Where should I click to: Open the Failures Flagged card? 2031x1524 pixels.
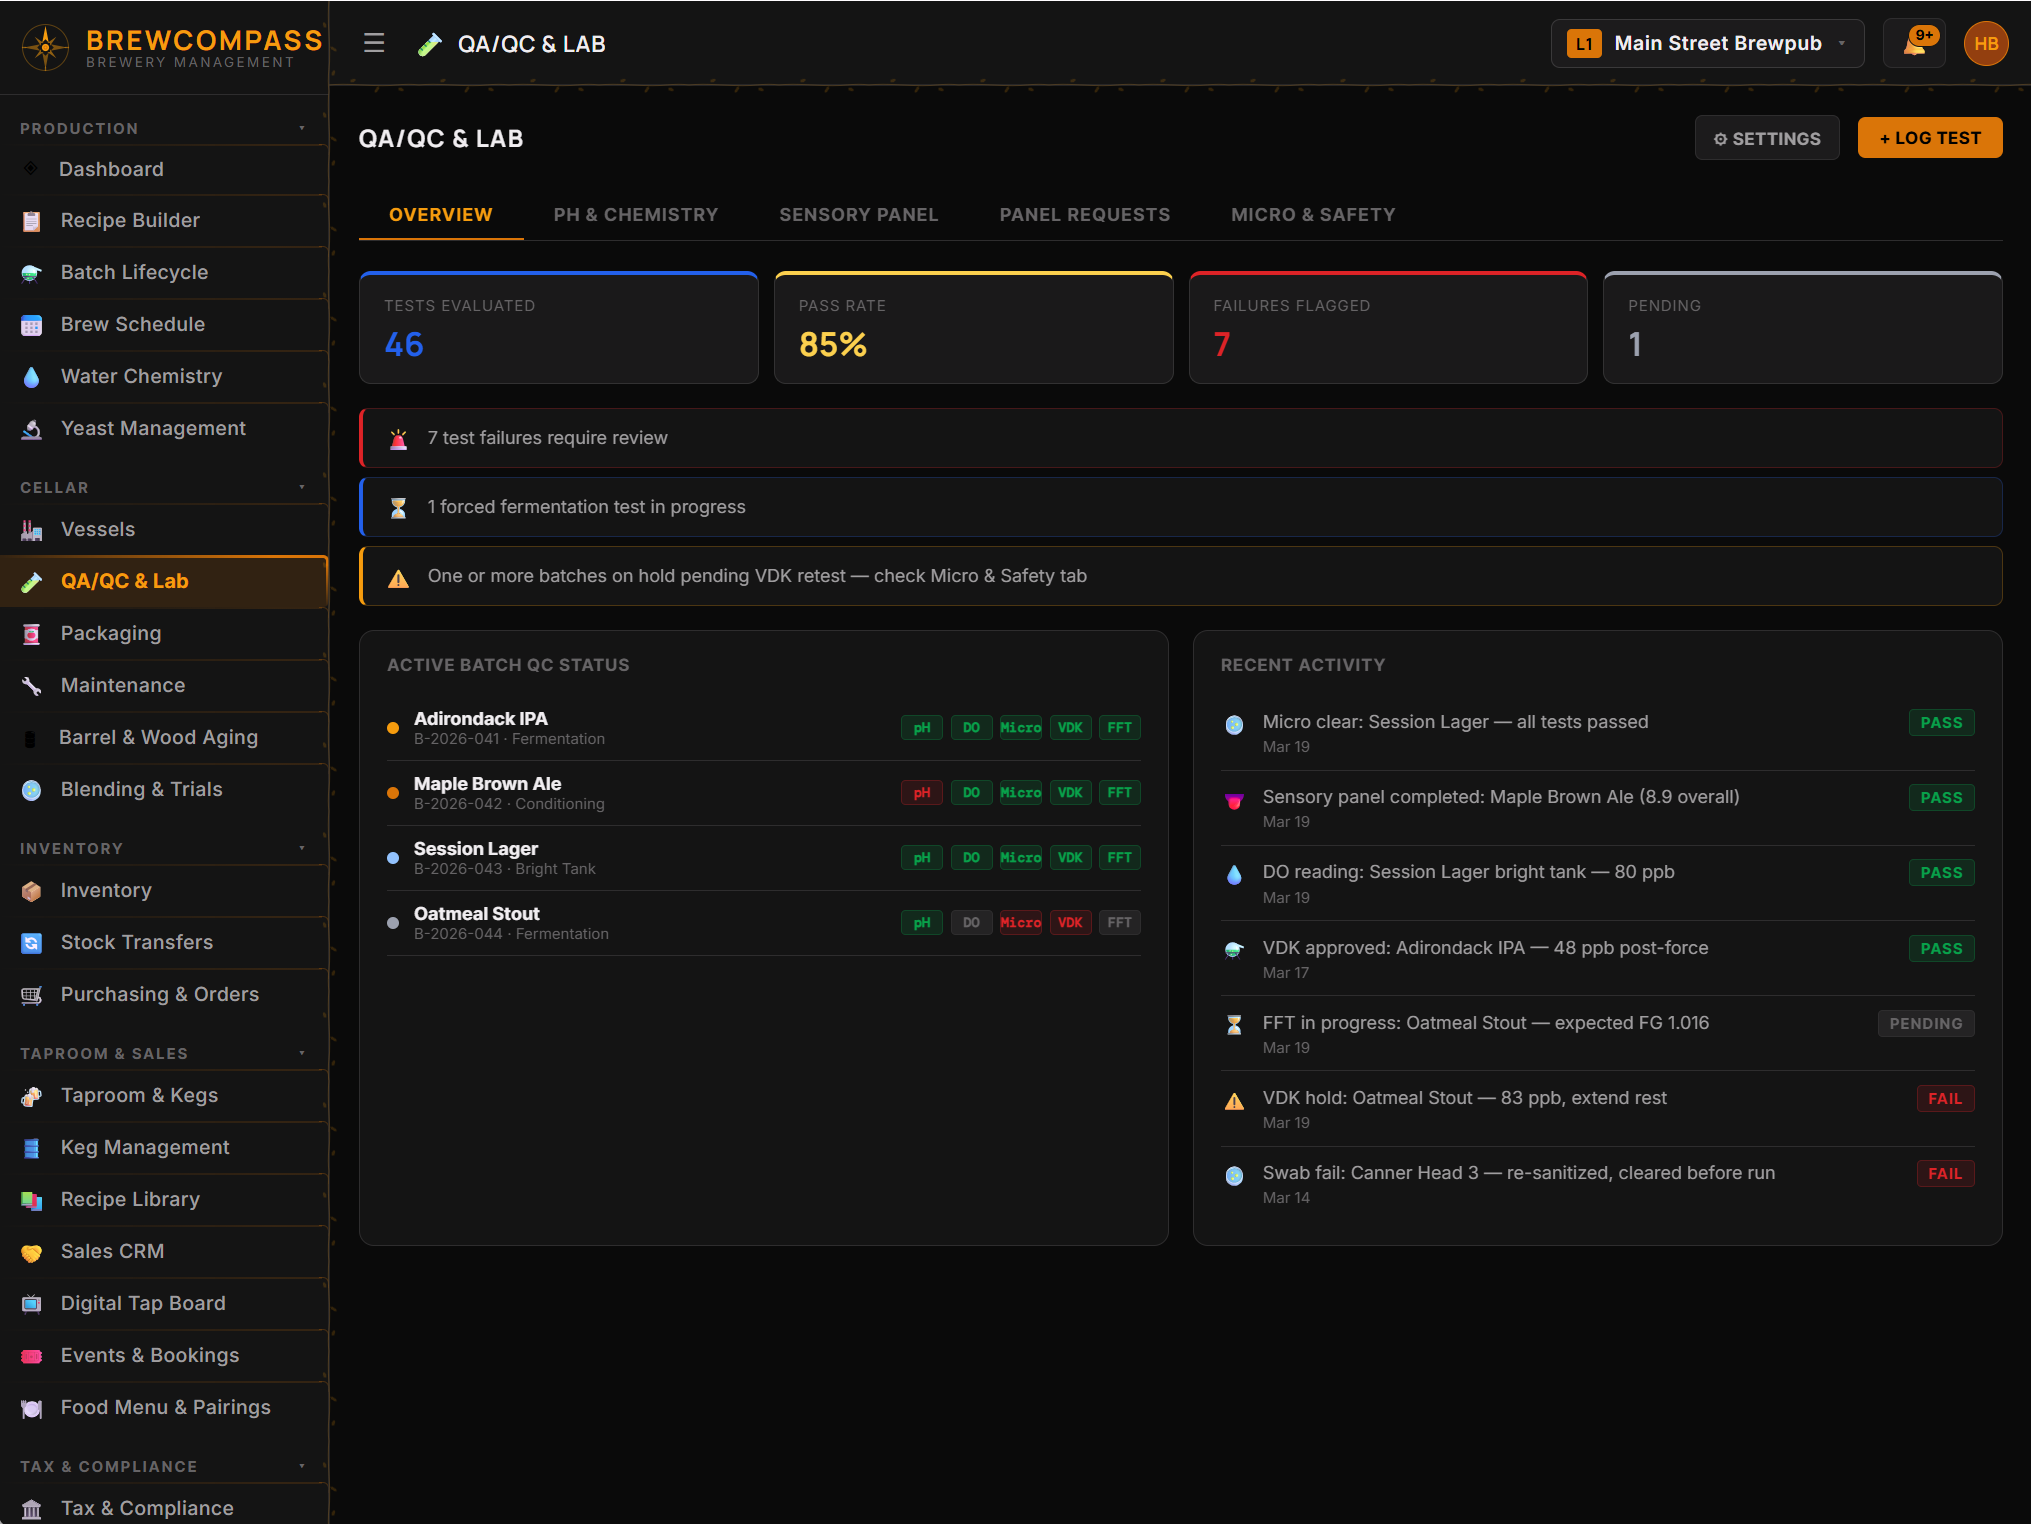point(1388,327)
